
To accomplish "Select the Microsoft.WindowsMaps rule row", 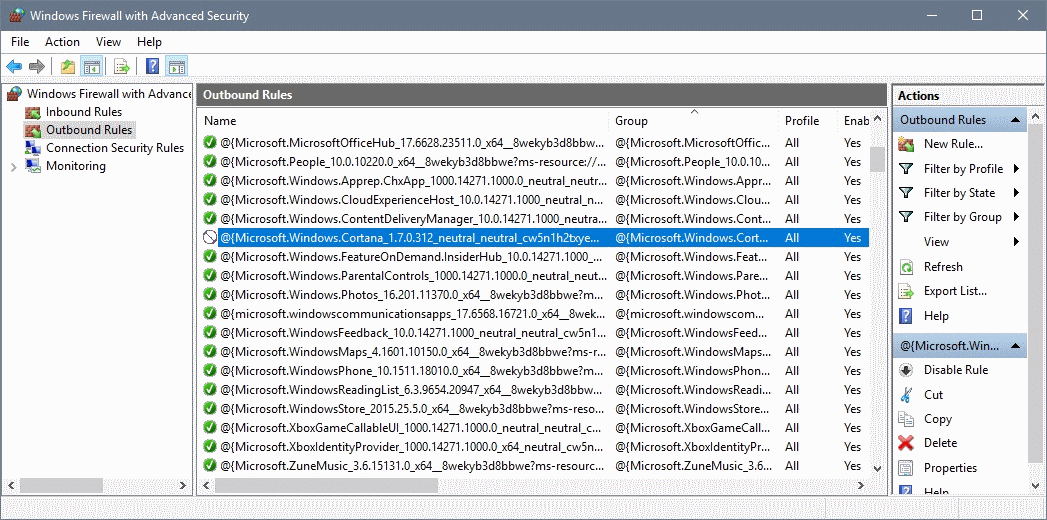I will (x=535, y=352).
